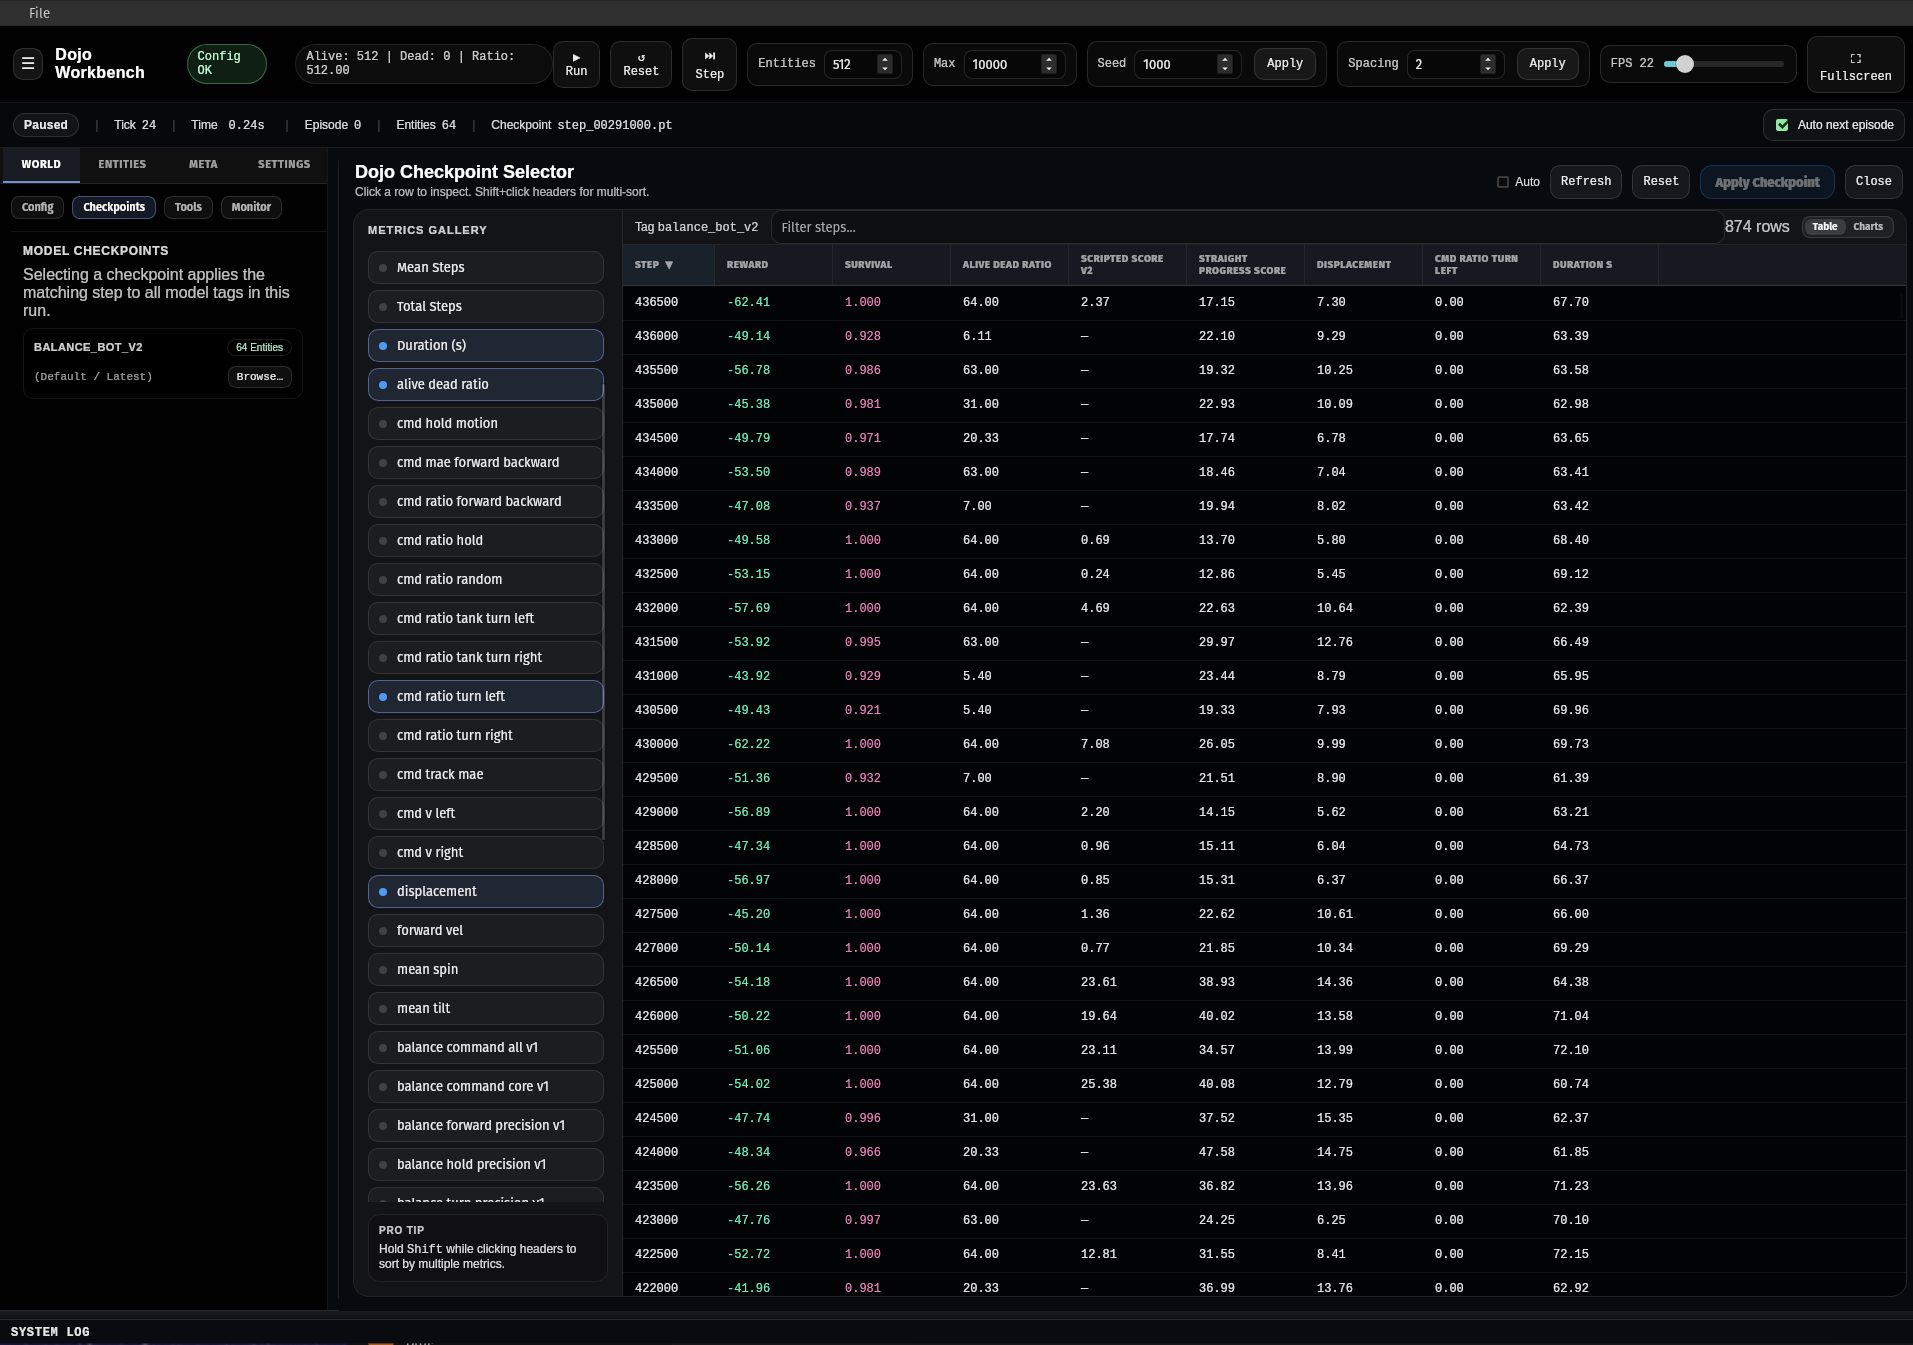Browse checkpoints for BALANCE_BOT_V2
The width and height of the screenshot is (1913, 1345).
(258, 377)
